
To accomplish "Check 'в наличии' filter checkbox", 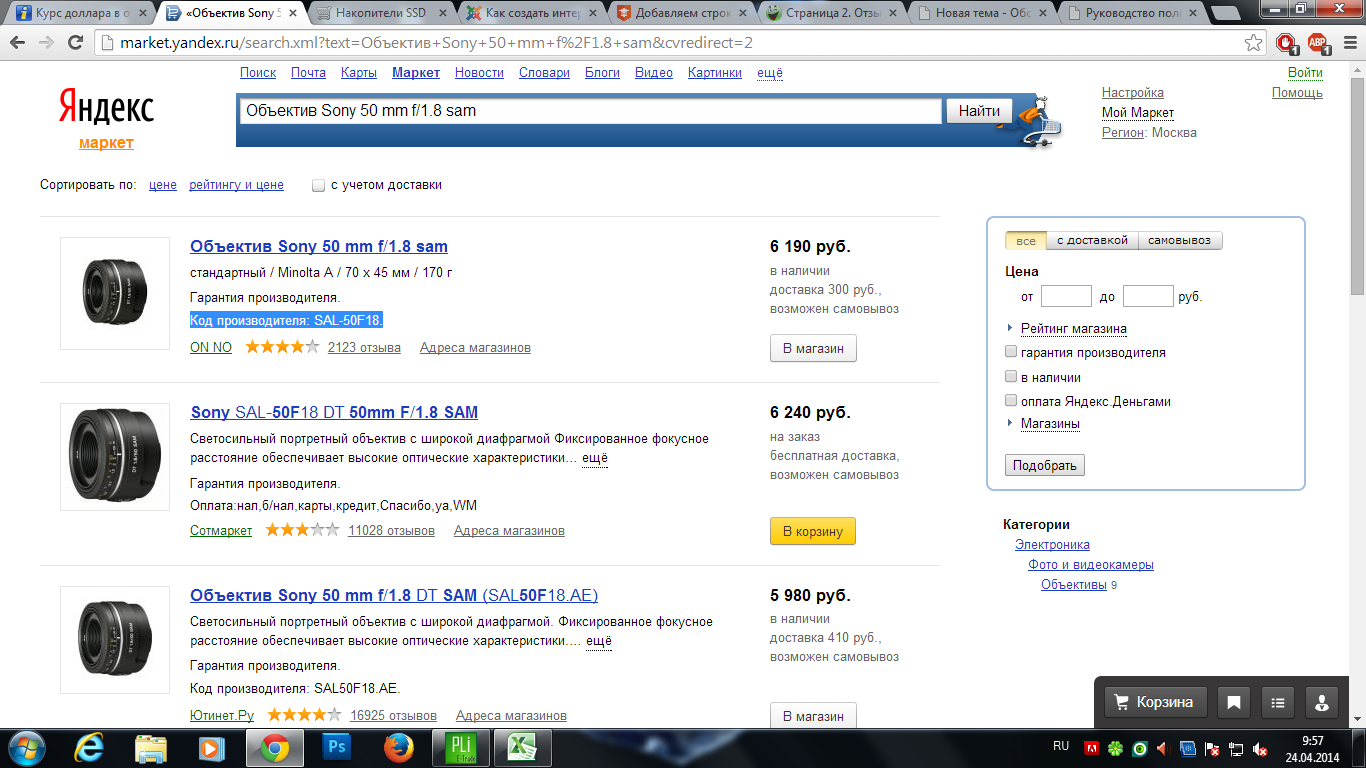I will click(x=1011, y=377).
